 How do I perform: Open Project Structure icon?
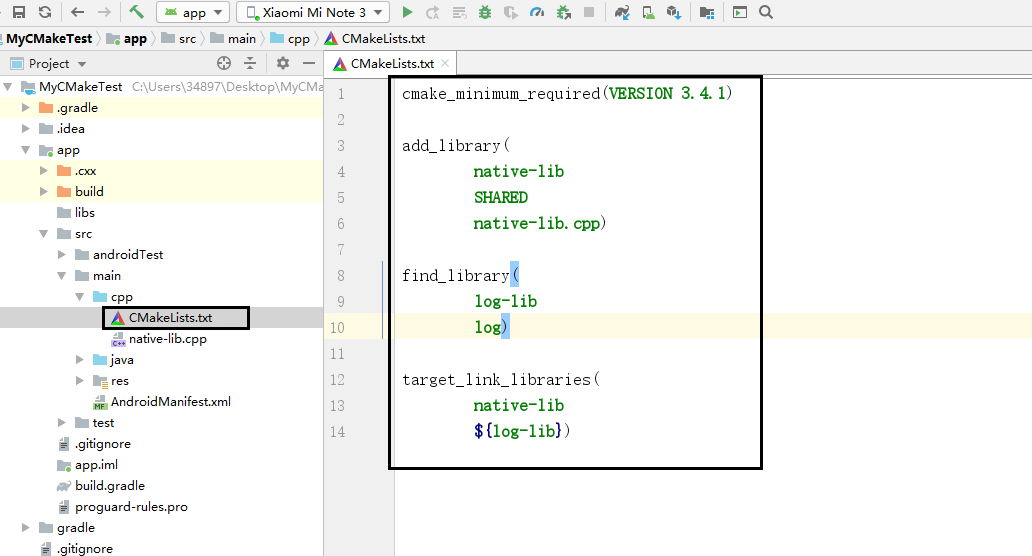pyautogui.click(x=707, y=12)
